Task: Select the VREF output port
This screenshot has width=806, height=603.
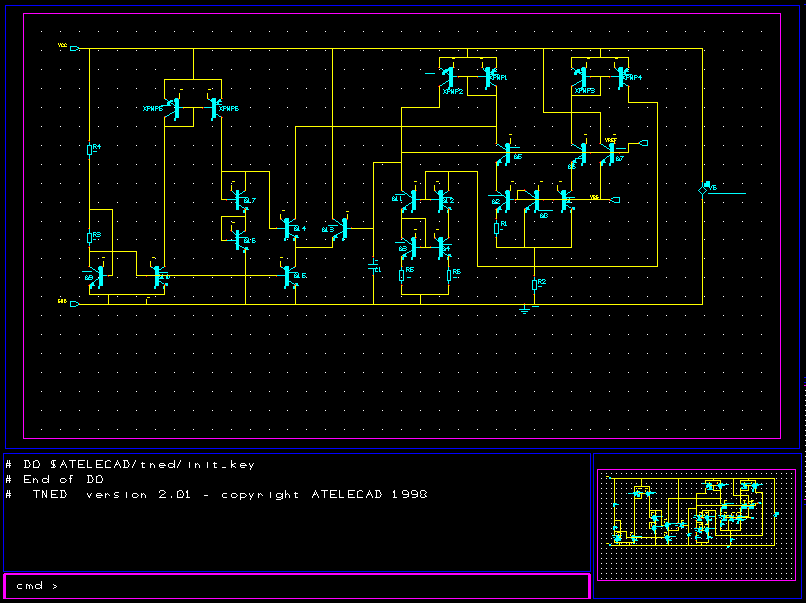Action: pos(643,143)
